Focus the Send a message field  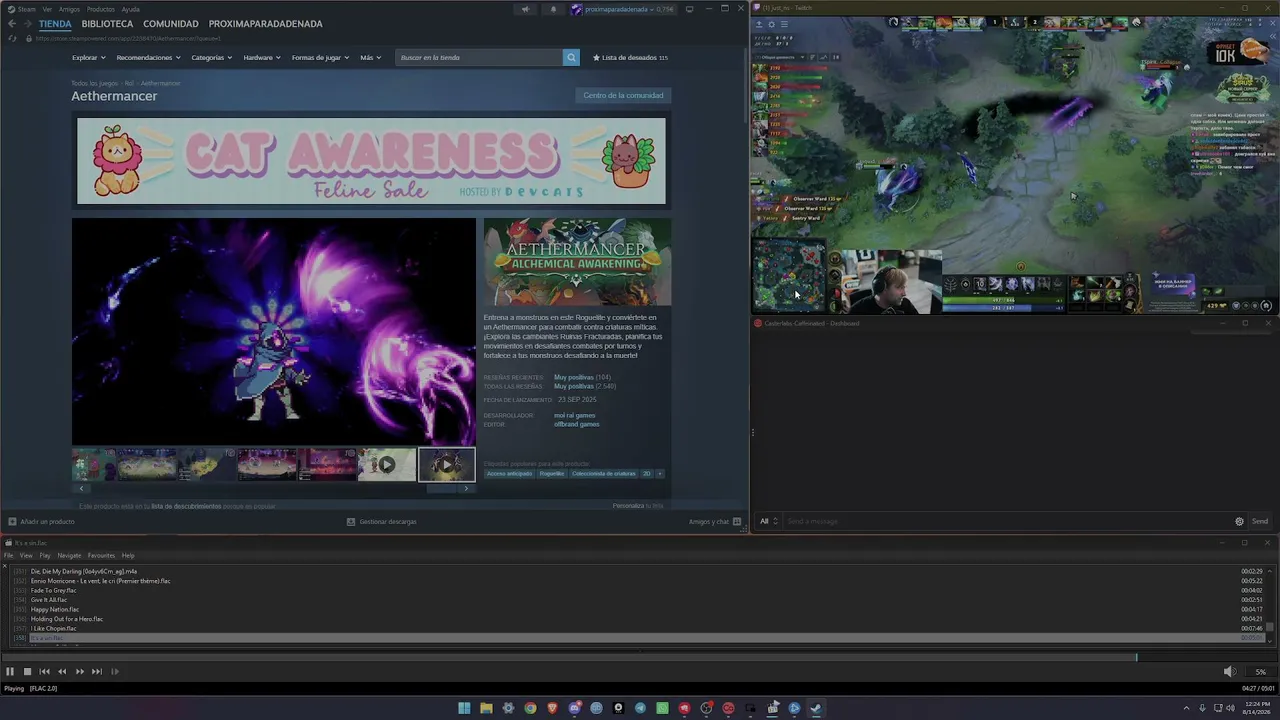(x=1006, y=521)
